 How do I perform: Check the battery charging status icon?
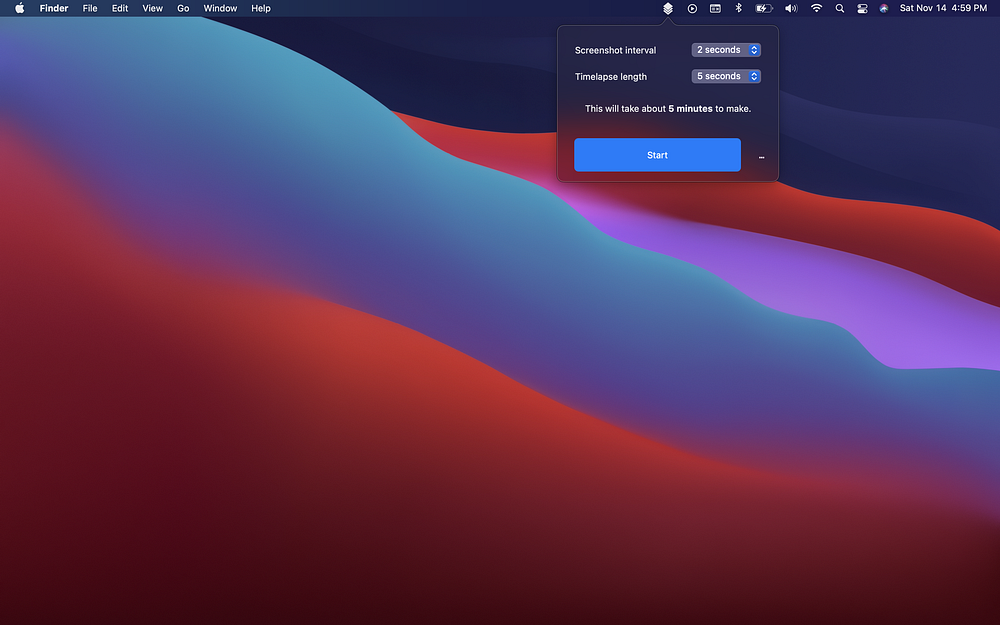[x=764, y=8]
